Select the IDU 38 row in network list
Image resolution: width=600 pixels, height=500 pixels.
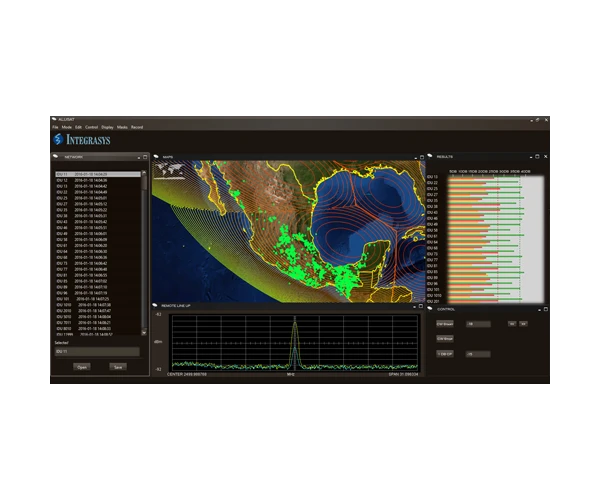click(x=98, y=216)
